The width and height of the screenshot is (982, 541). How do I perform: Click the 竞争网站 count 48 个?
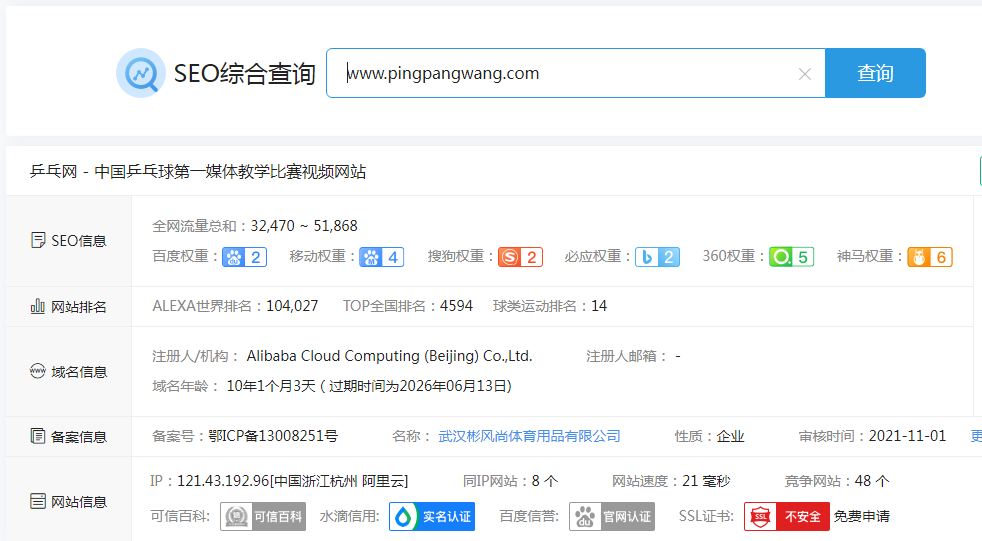point(872,481)
